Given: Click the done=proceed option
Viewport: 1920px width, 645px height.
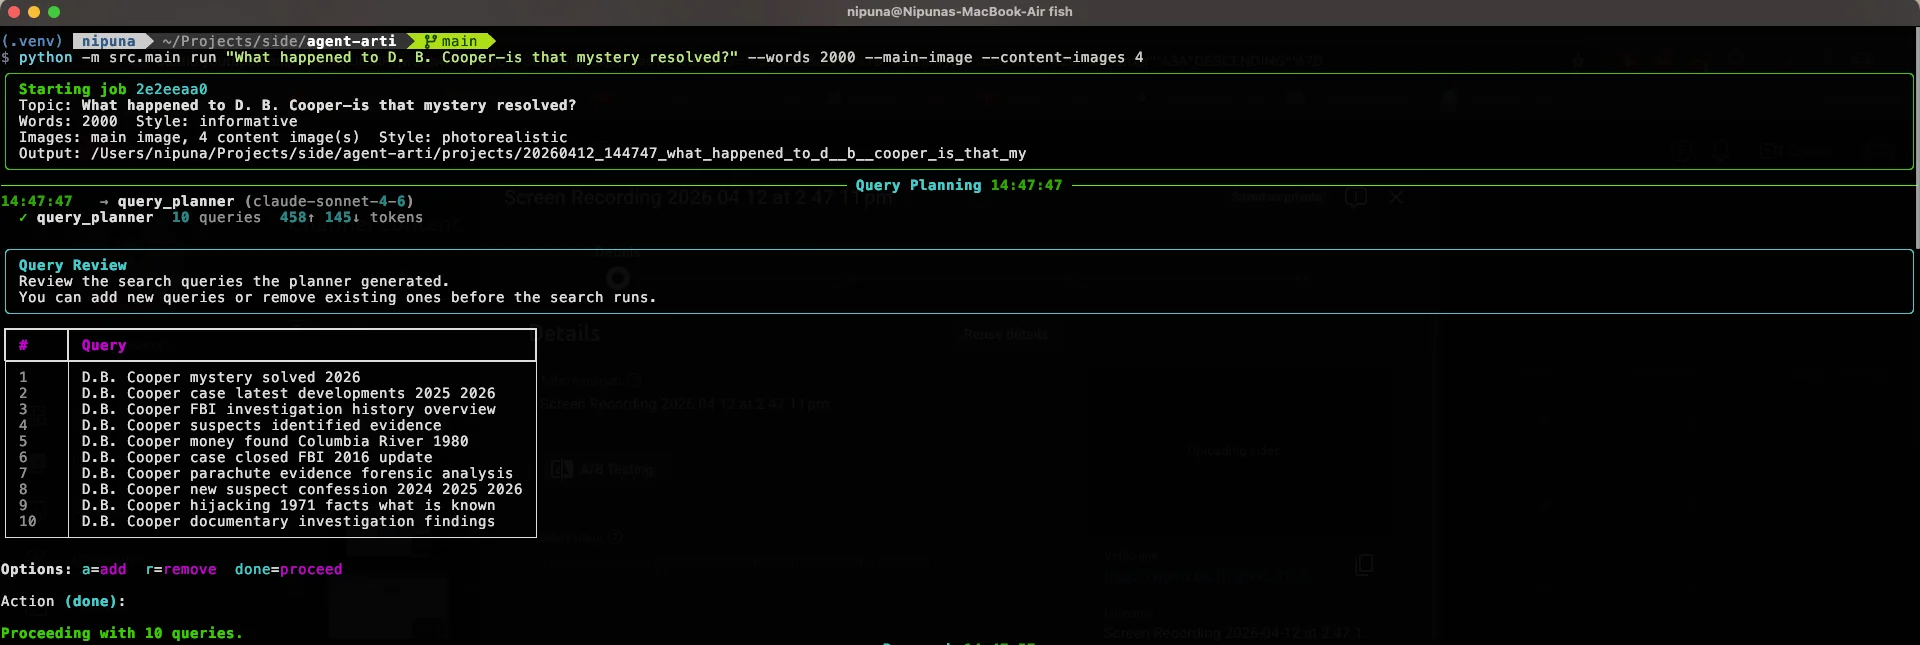Looking at the screenshot, I should click(x=288, y=569).
